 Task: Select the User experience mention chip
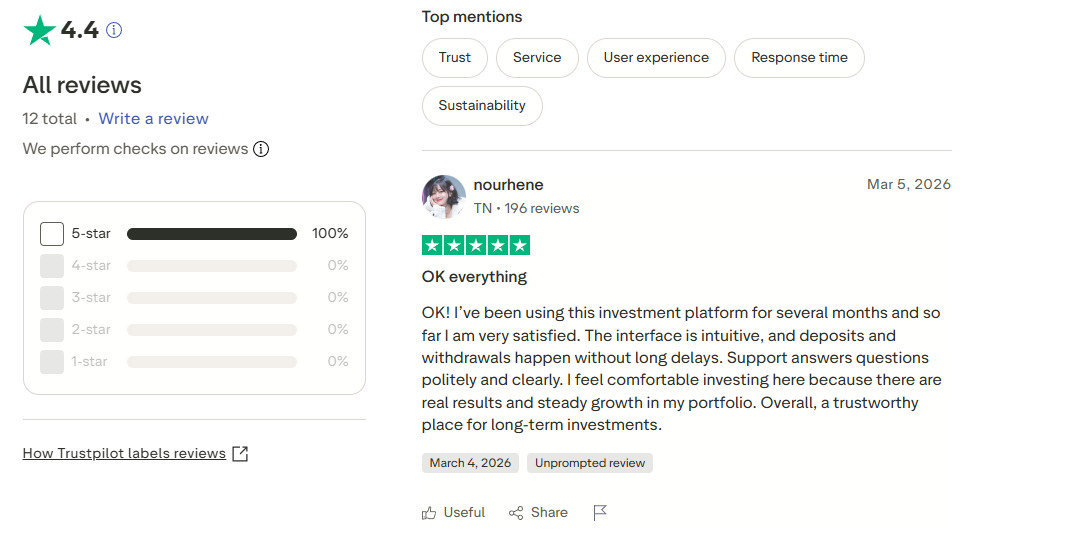(656, 58)
